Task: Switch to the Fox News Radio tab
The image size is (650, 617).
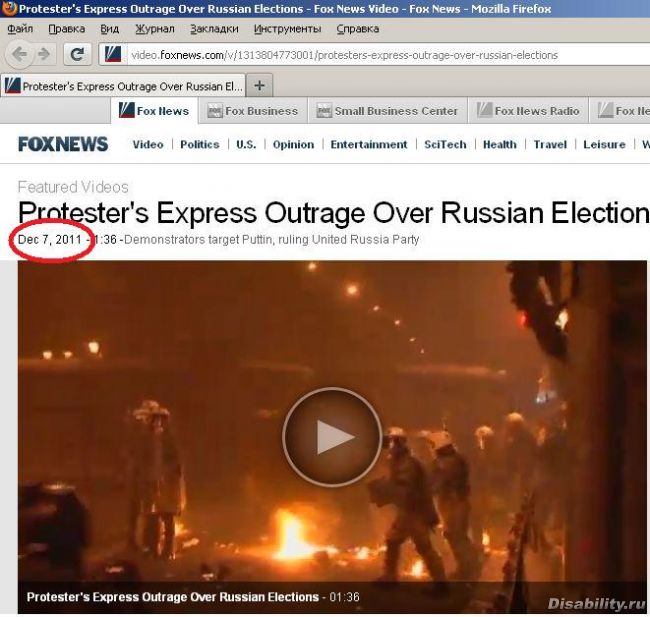Action: [x=528, y=111]
